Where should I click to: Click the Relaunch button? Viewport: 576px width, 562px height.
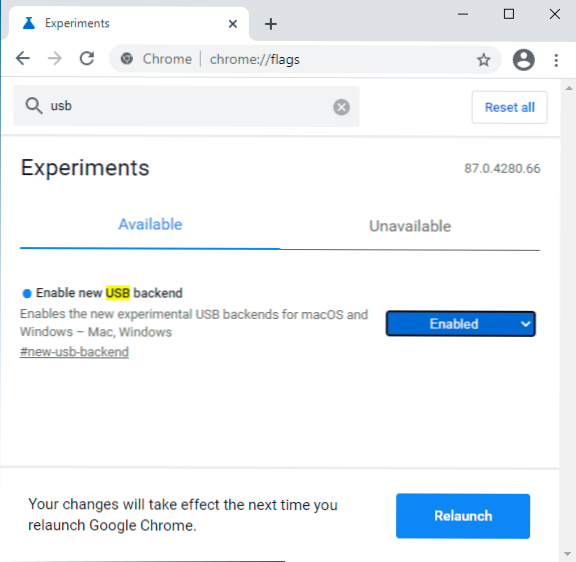(463, 516)
